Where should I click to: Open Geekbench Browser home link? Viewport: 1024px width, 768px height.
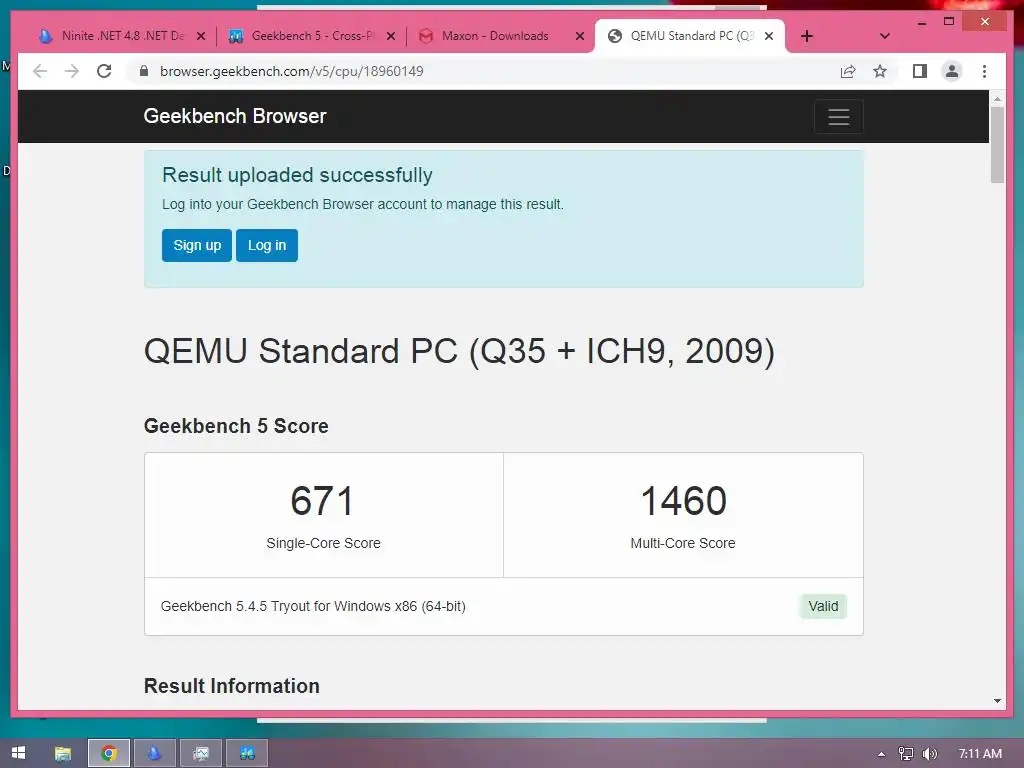coord(234,116)
